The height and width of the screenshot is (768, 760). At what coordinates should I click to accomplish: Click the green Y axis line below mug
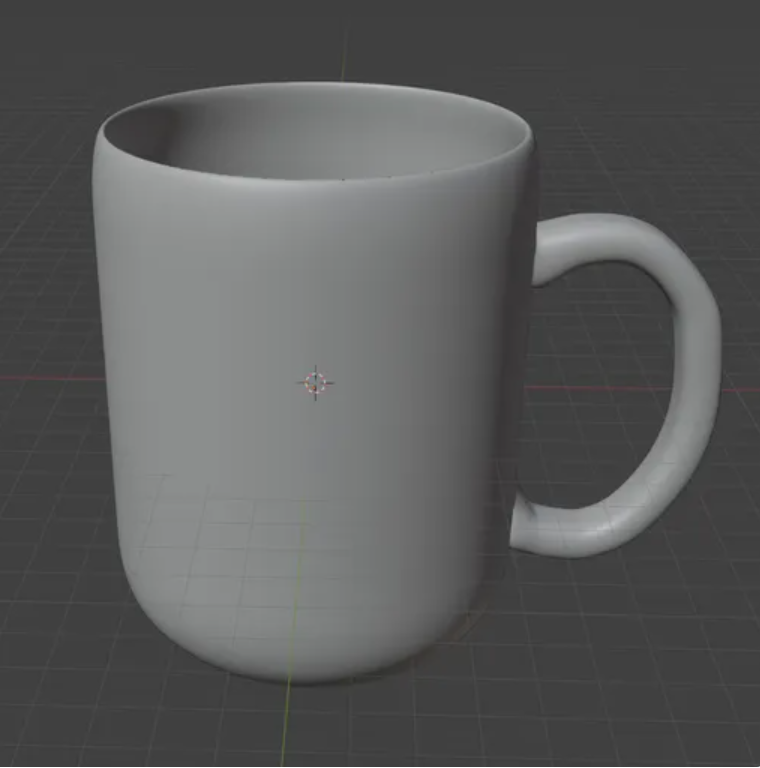pyautogui.click(x=285, y=725)
